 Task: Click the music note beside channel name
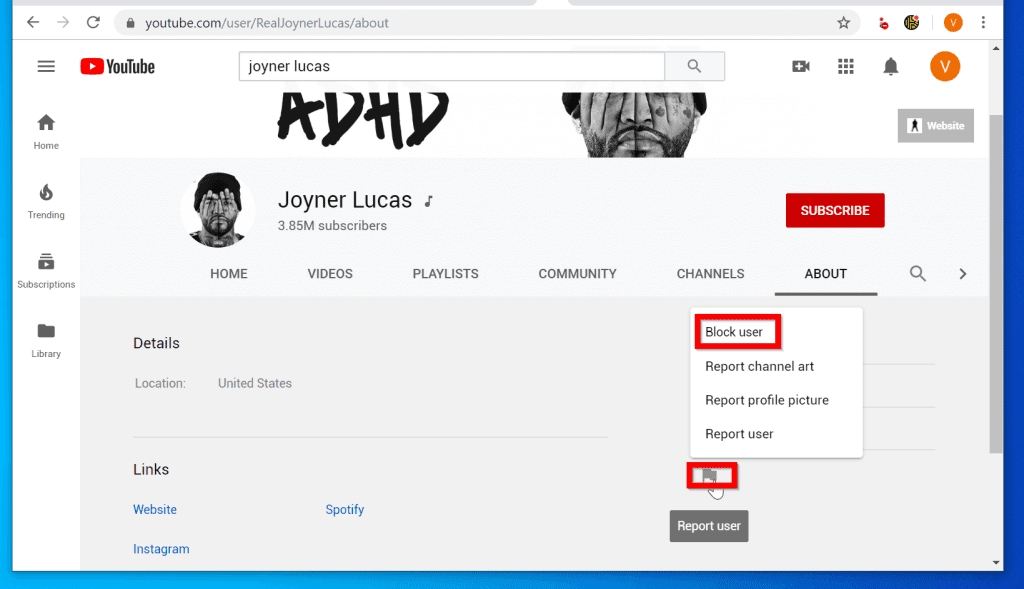tap(428, 202)
